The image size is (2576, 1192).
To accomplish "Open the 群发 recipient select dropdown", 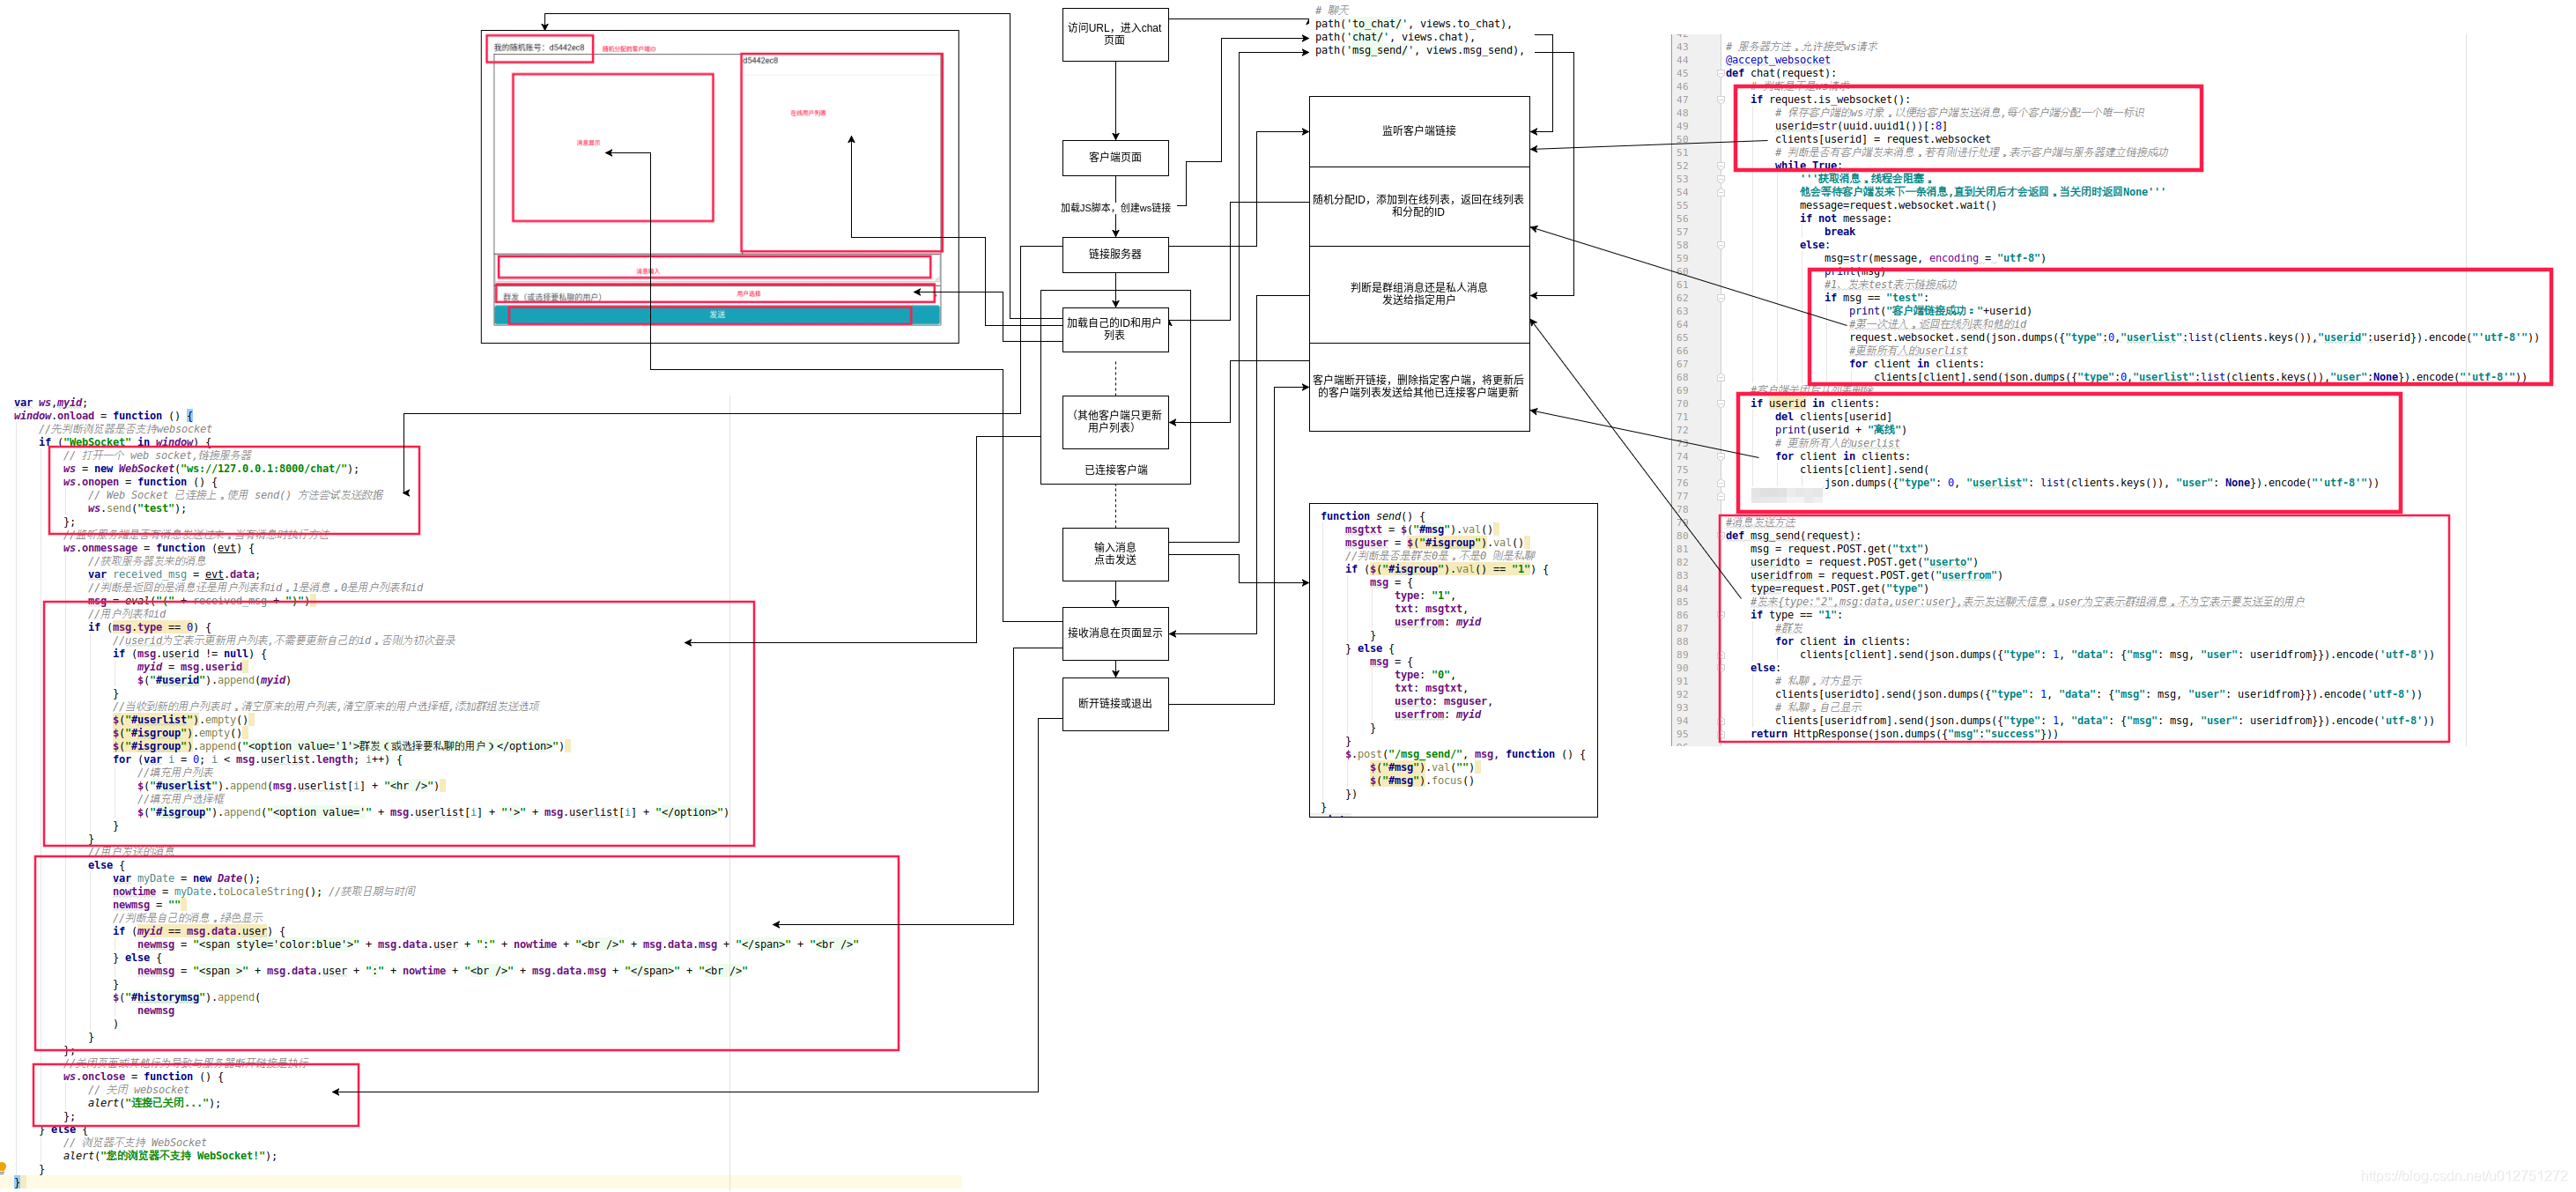I will [700, 296].
